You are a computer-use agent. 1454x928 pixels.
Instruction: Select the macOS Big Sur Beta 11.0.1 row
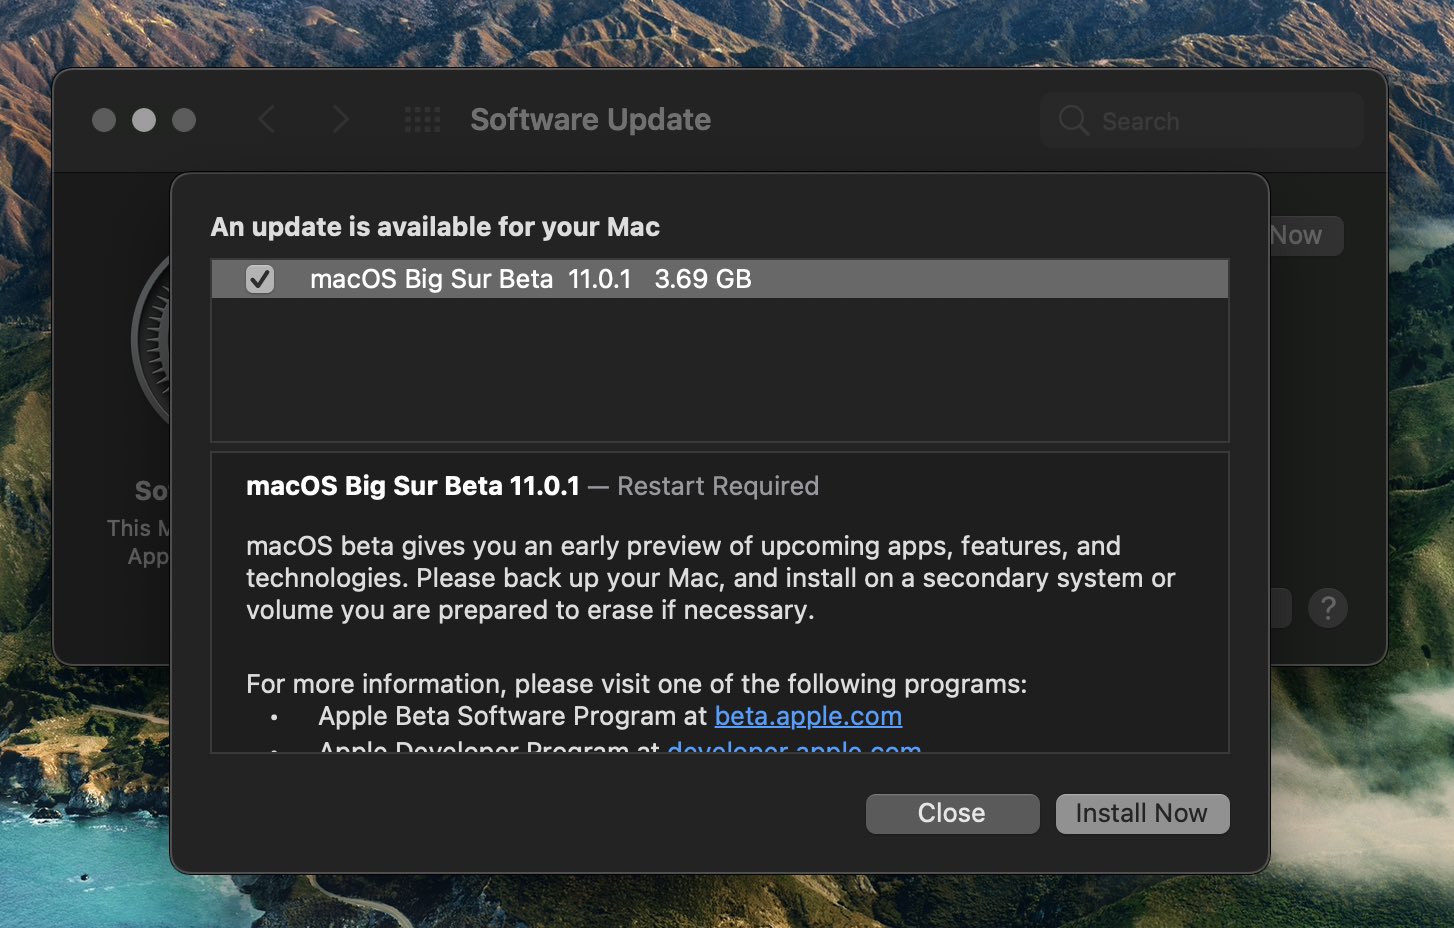coord(720,279)
